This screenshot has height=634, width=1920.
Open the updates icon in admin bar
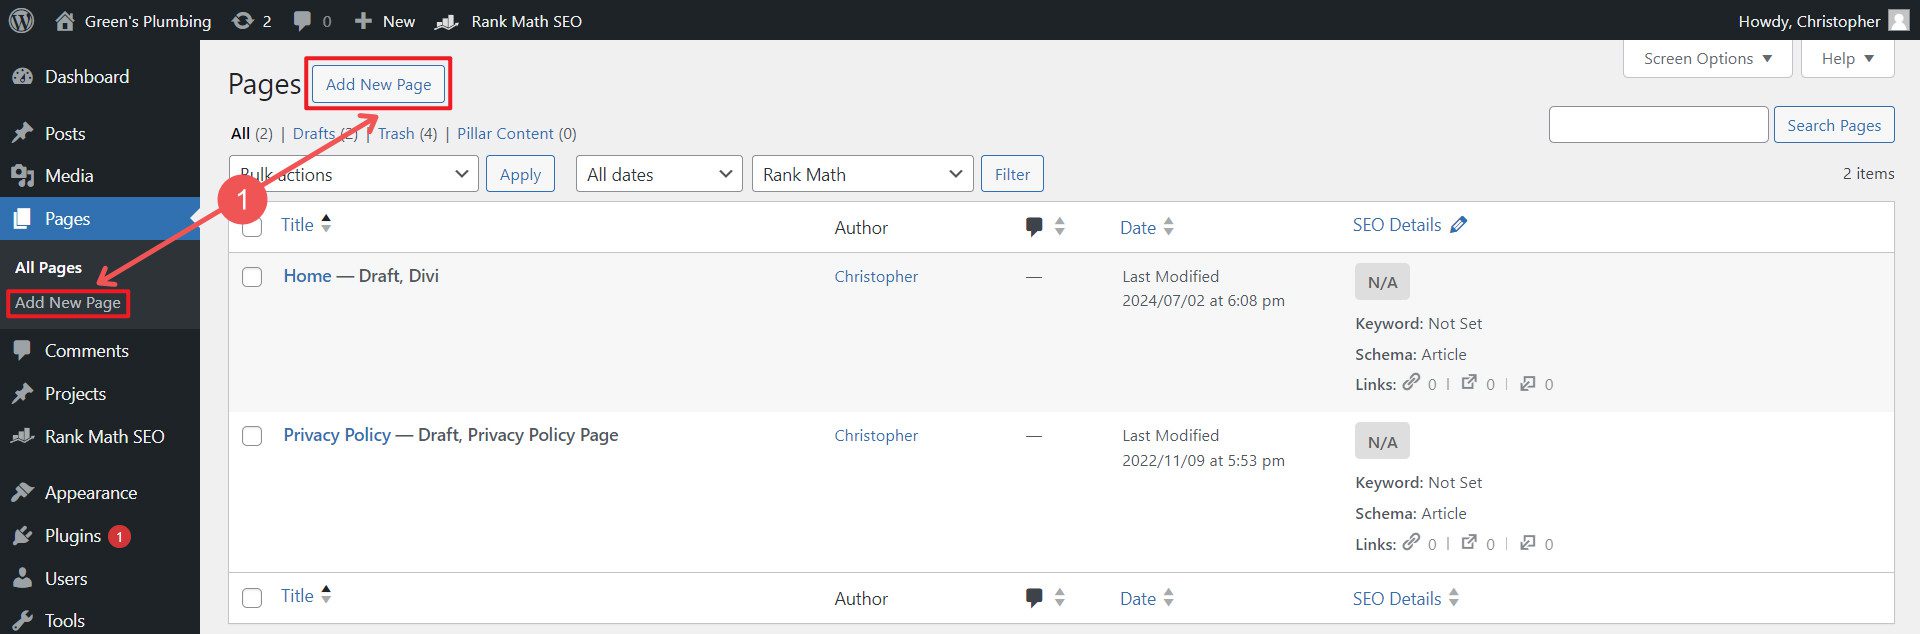coord(243,21)
